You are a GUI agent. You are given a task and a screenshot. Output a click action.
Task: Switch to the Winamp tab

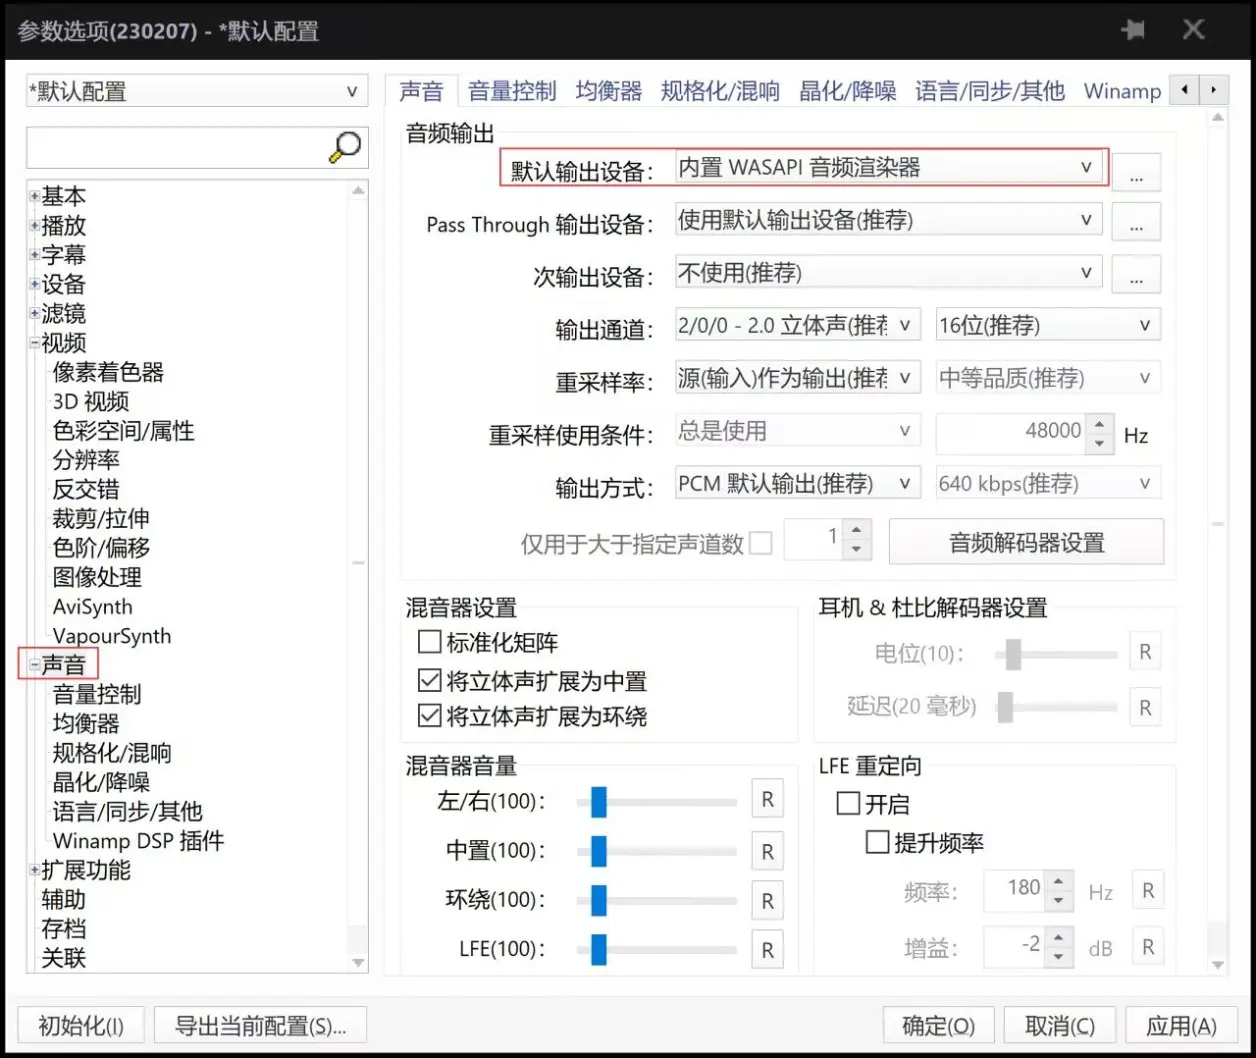1121,91
